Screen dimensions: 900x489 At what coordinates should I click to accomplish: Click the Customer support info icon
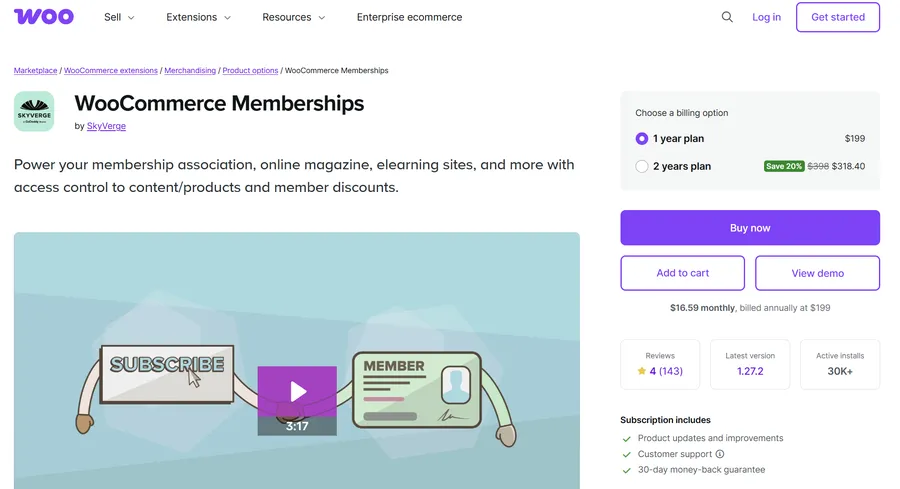[x=720, y=454]
